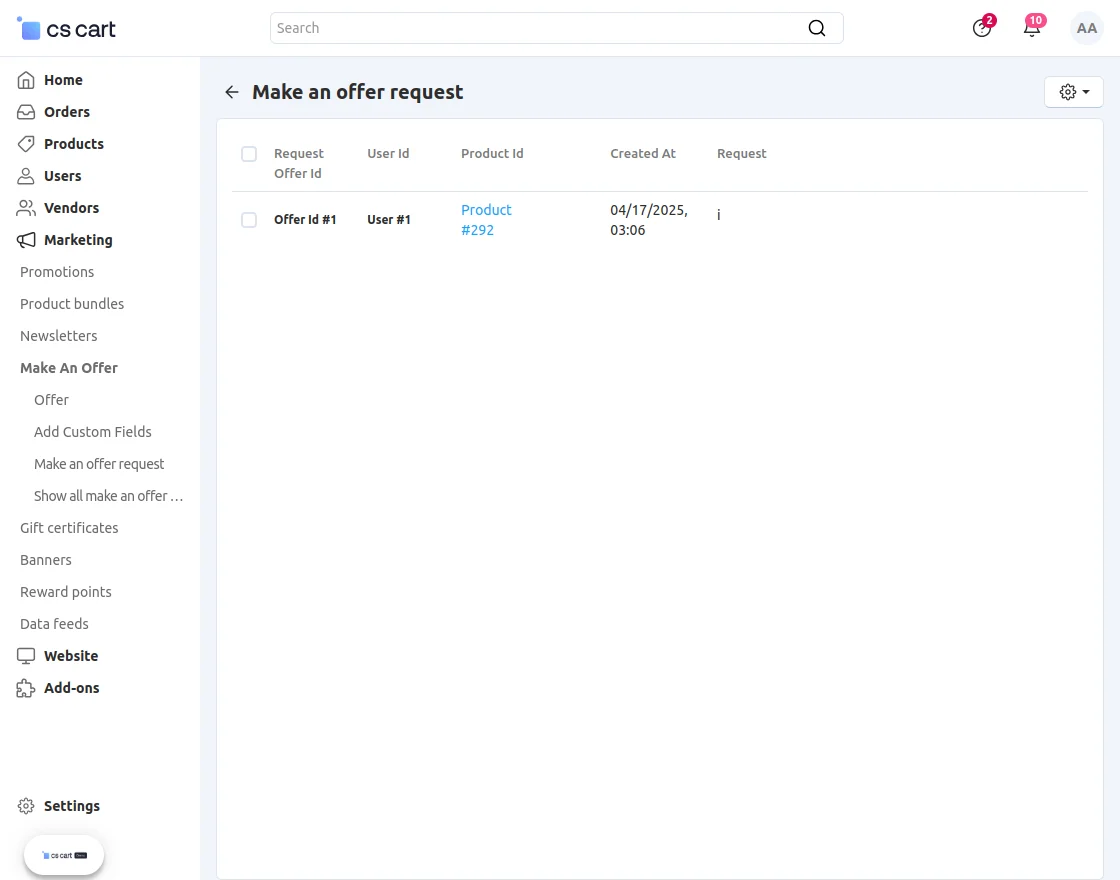Image resolution: width=1120 pixels, height=880 pixels.
Task: Click the floating CS-Cart widget at bottom left
Action: click(x=64, y=855)
